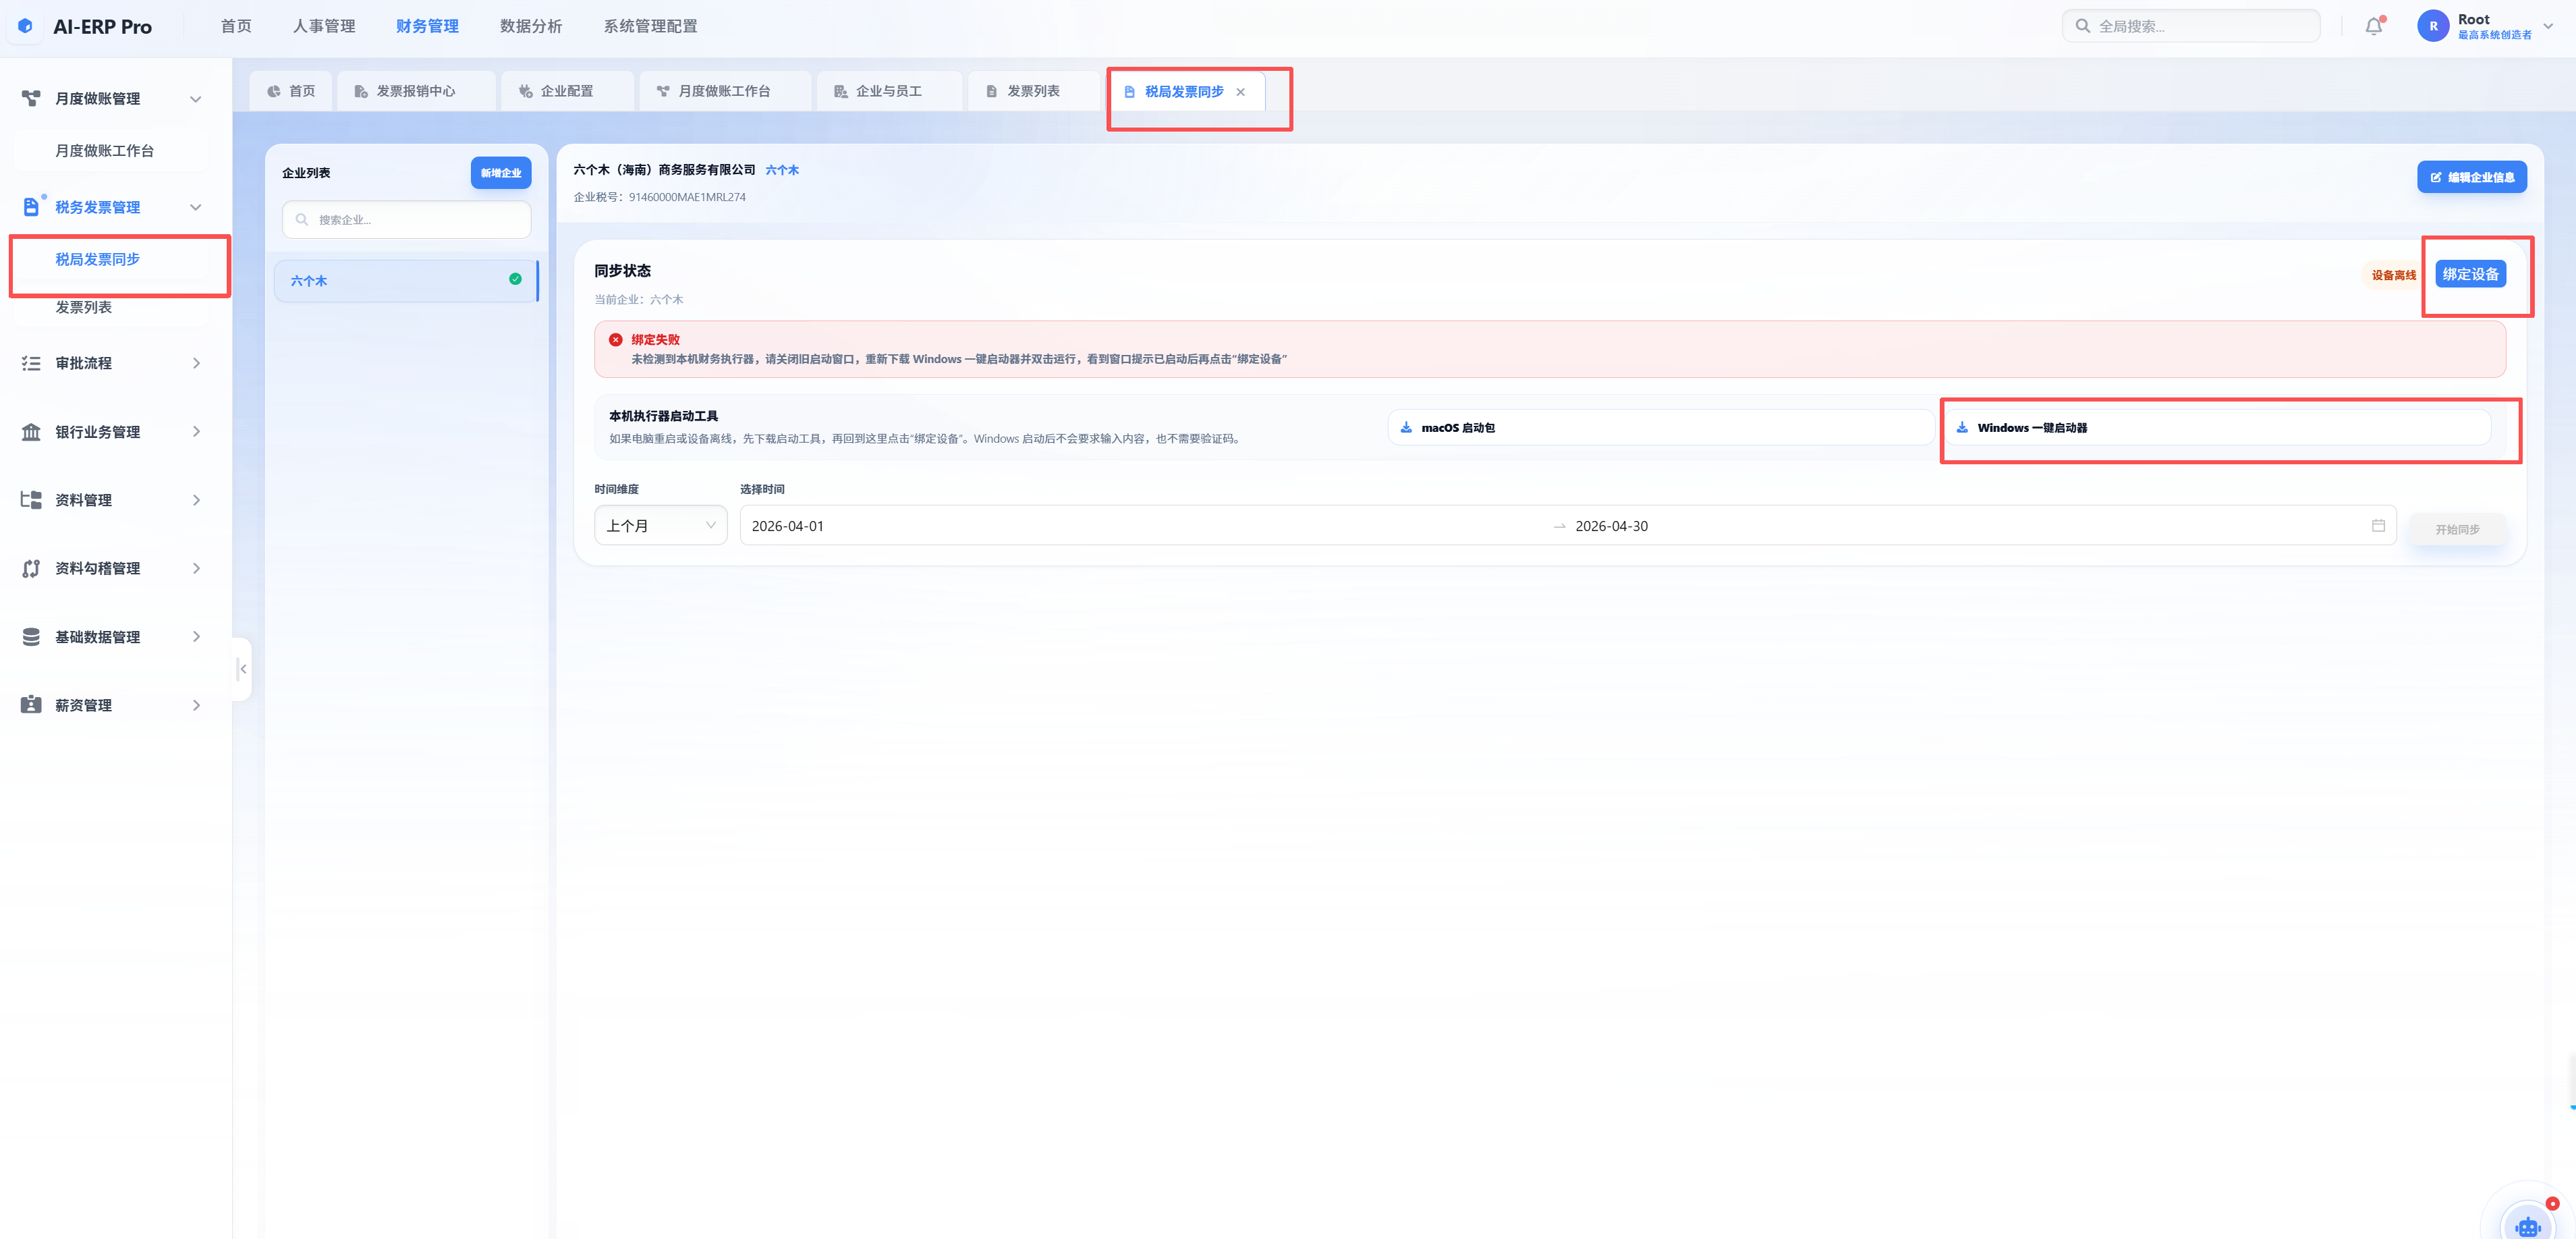2576x1239 pixels.
Task: Click the 编辑企业信息 button
Action: 2472,177
